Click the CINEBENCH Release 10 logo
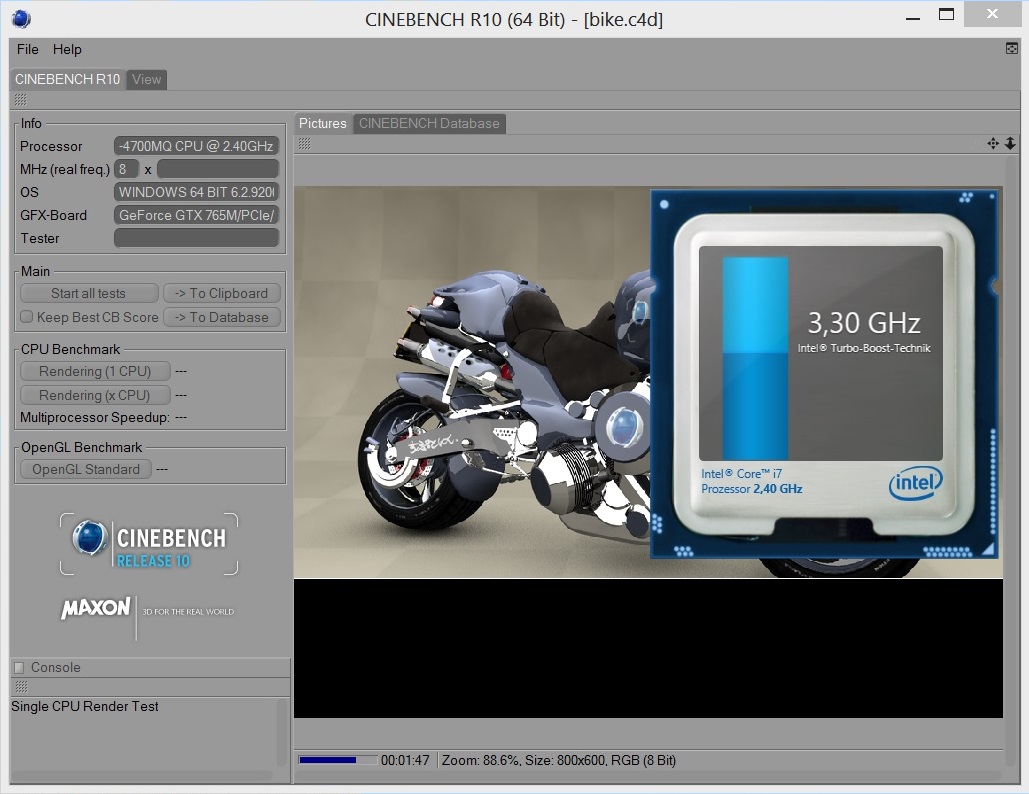 (x=149, y=544)
